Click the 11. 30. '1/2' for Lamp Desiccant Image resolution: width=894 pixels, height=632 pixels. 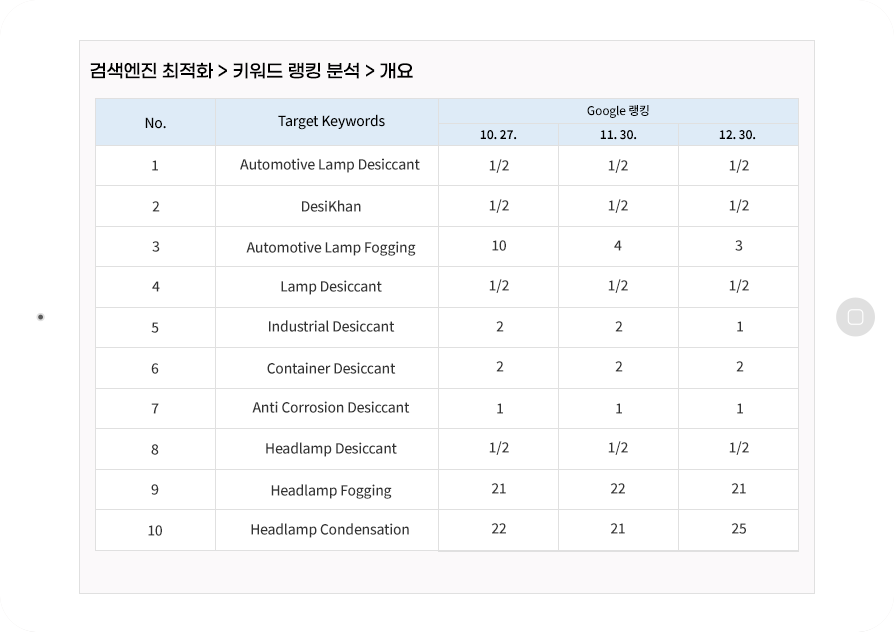click(618, 285)
